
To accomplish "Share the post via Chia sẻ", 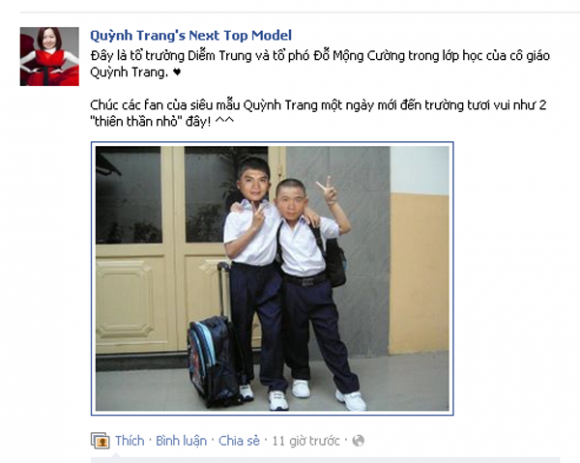I will [x=239, y=441].
